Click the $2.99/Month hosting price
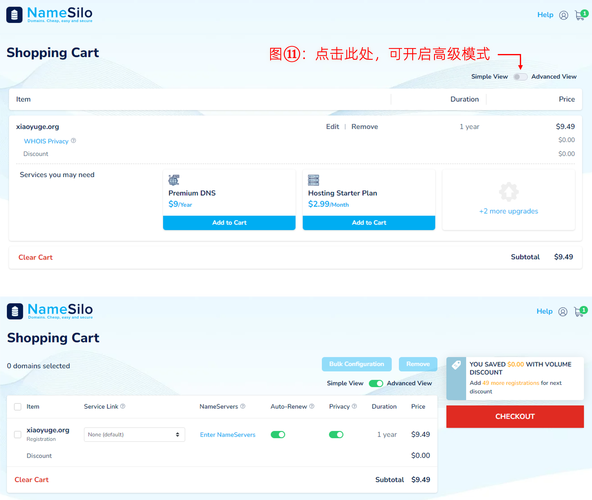The image size is (592, 500). [328, 204]
